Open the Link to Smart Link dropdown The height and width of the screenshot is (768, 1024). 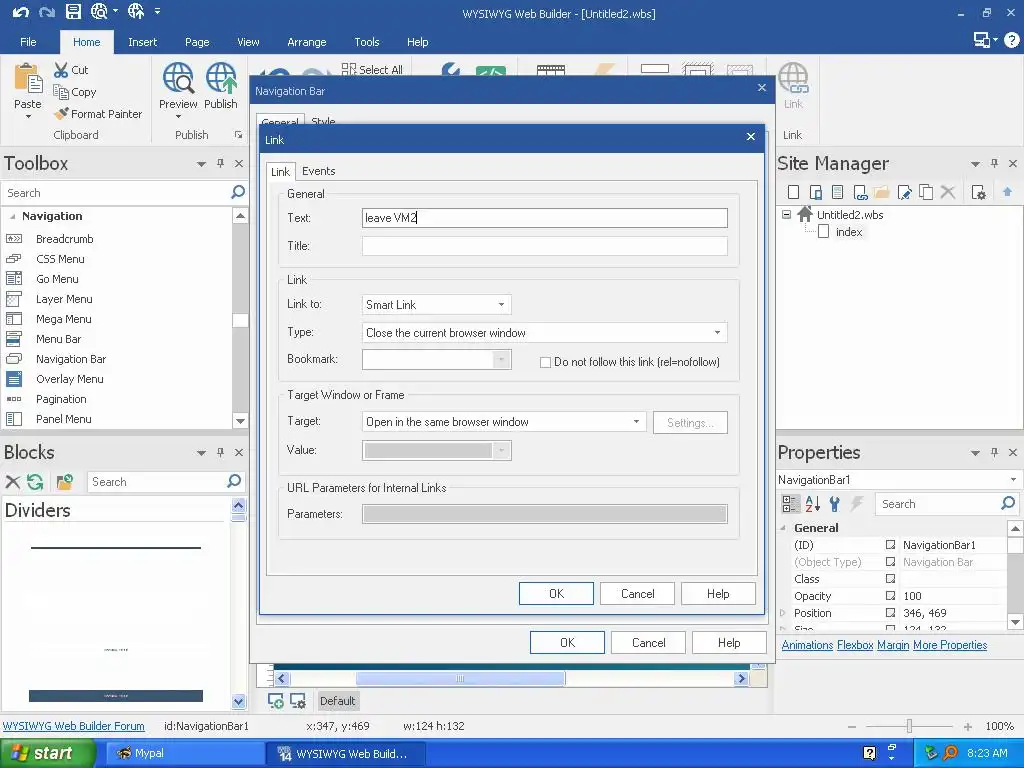[502, 304]
